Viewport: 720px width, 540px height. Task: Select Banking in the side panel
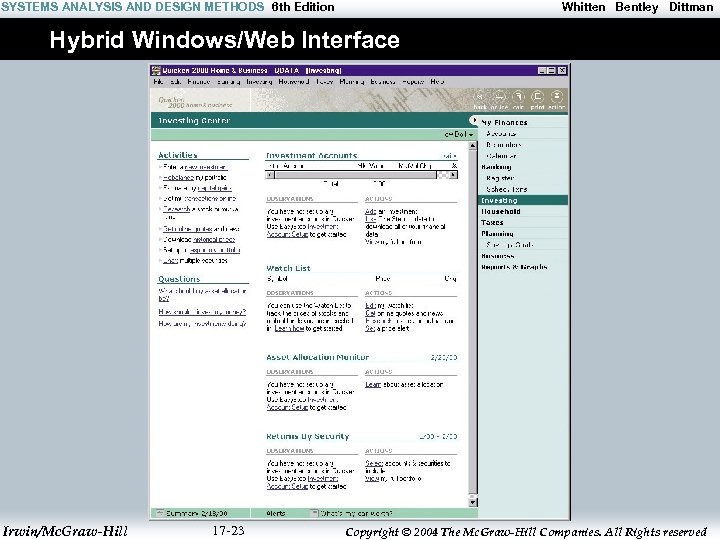(496, 167)
